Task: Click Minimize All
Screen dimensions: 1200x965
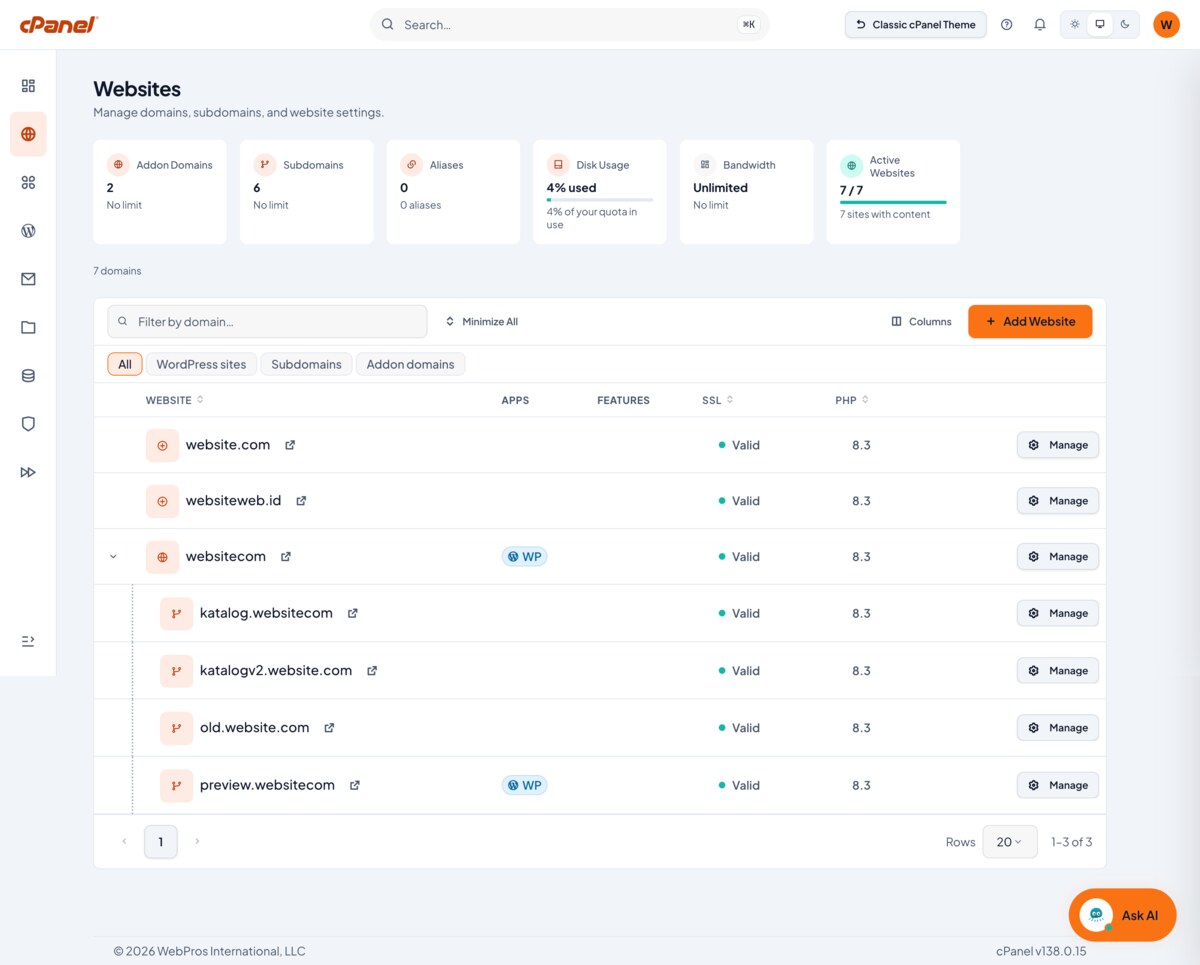Action: pyautogui.click(x=482, y=322)
